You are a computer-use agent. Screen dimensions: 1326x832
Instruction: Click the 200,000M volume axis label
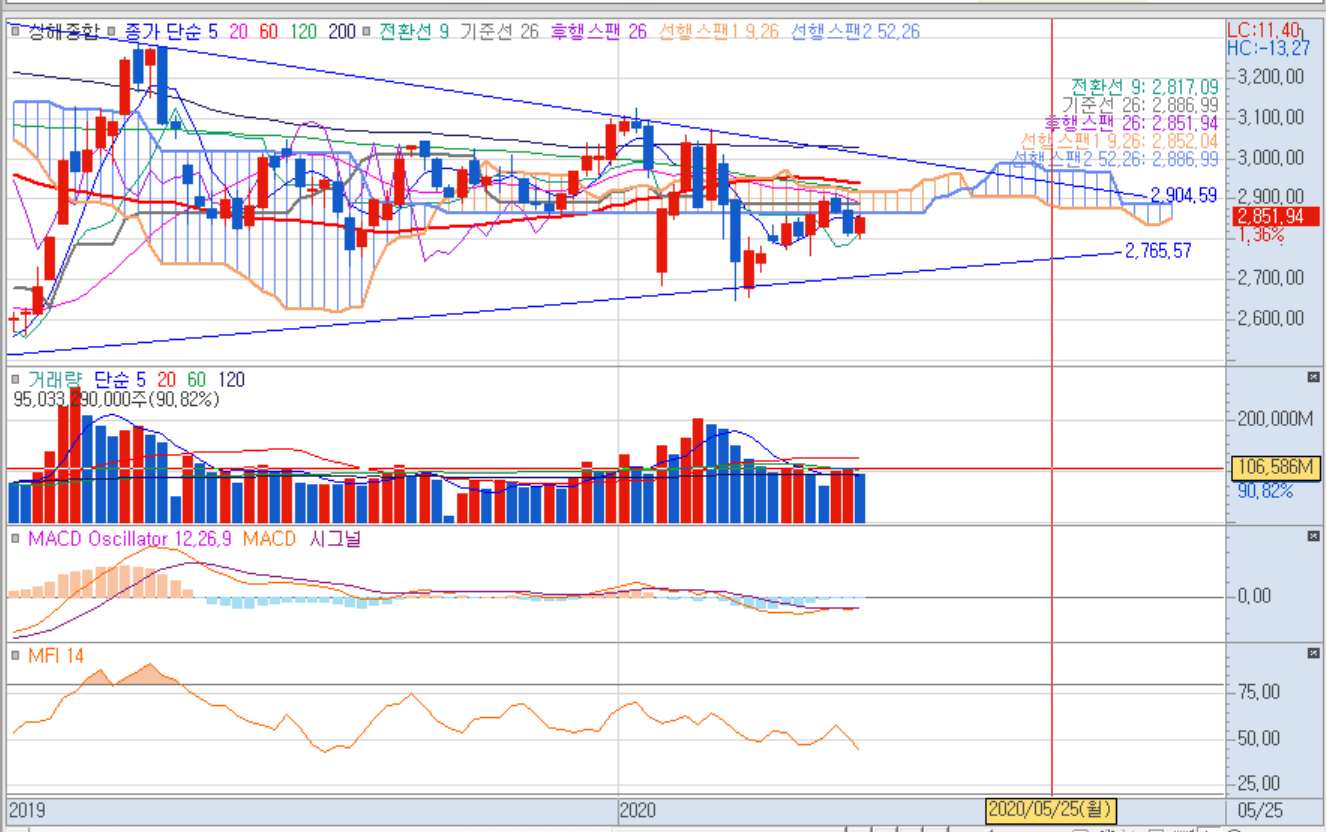[1275, 418]
